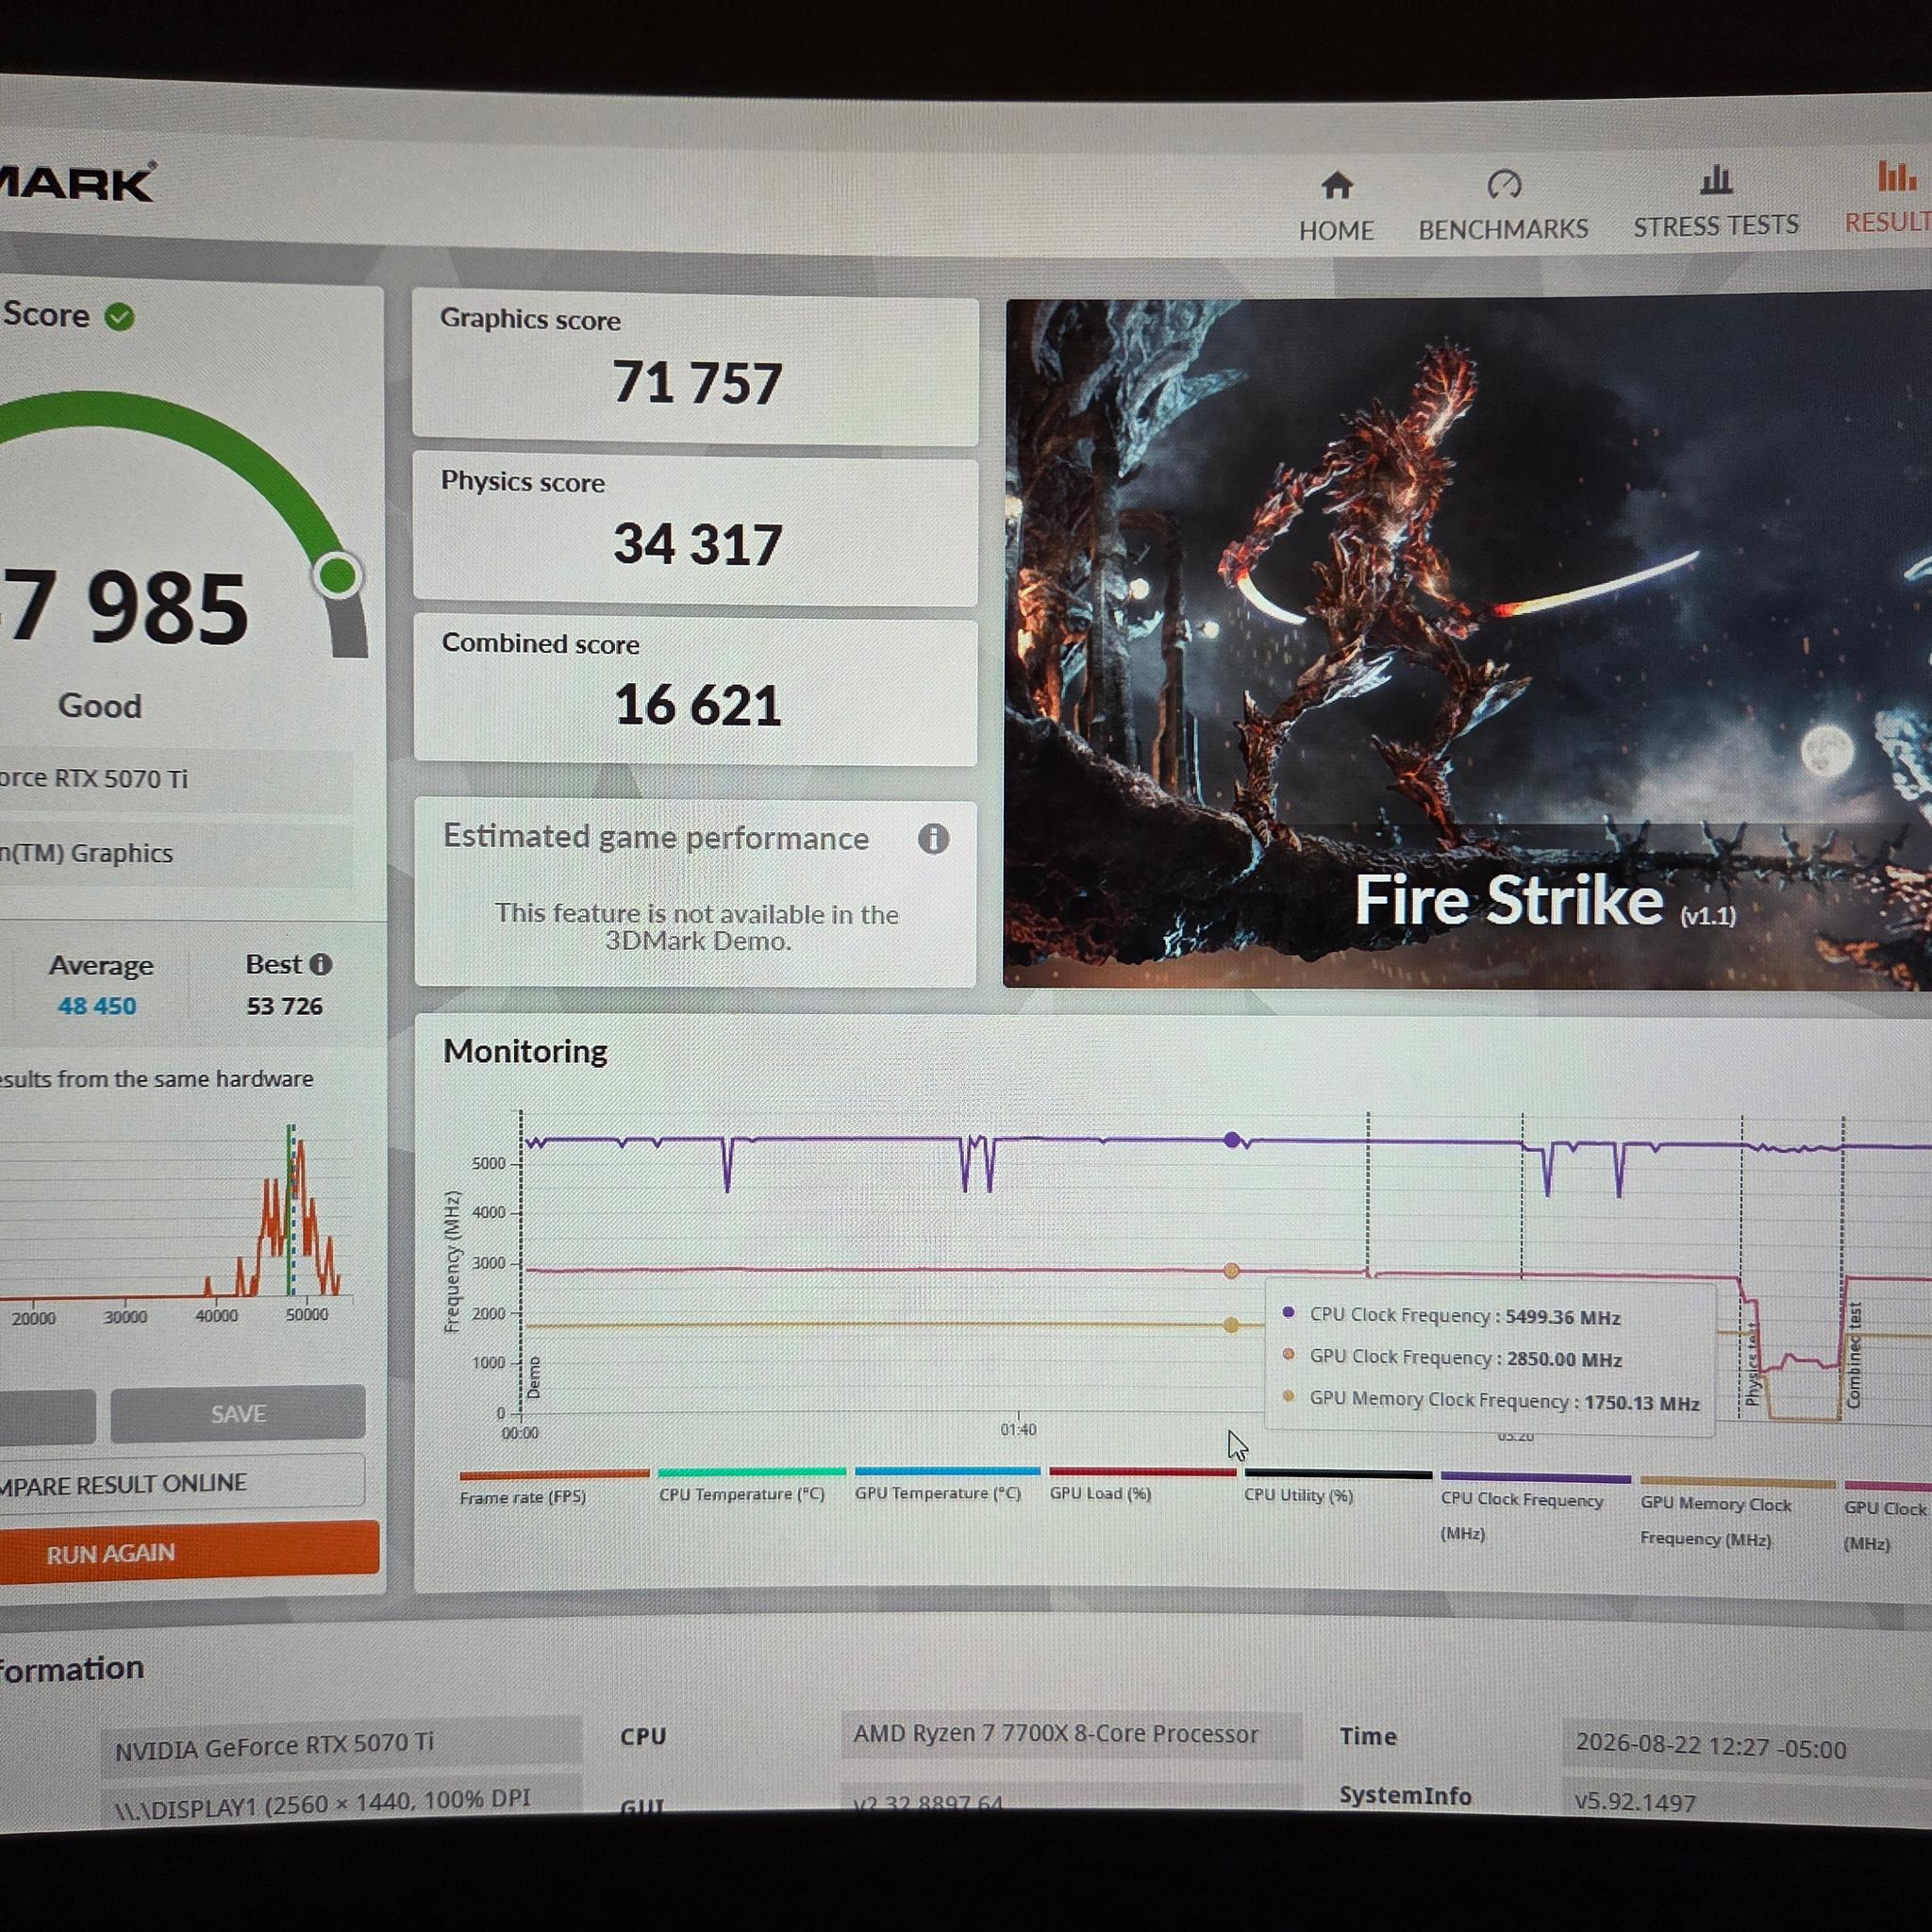Click the Combined score value 16 621

click(697, 705)
